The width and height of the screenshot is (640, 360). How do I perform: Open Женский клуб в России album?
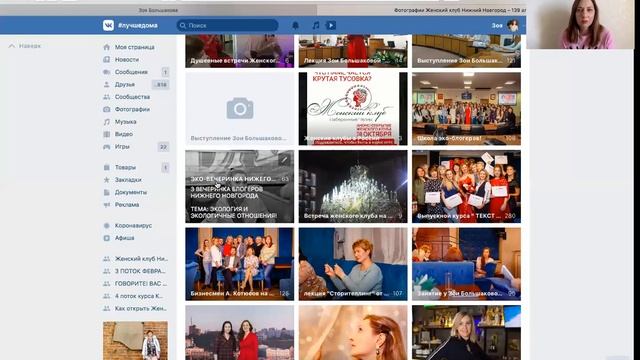[x=353, y=109]
